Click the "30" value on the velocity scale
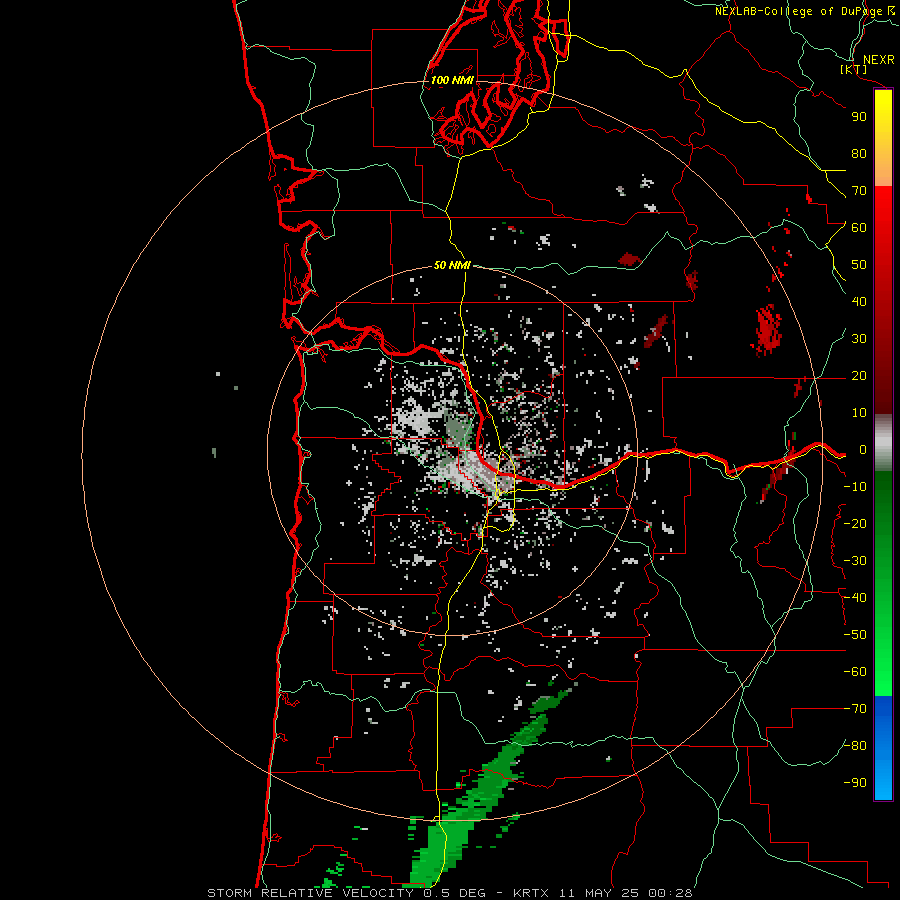900x900 pixels. 859,339
